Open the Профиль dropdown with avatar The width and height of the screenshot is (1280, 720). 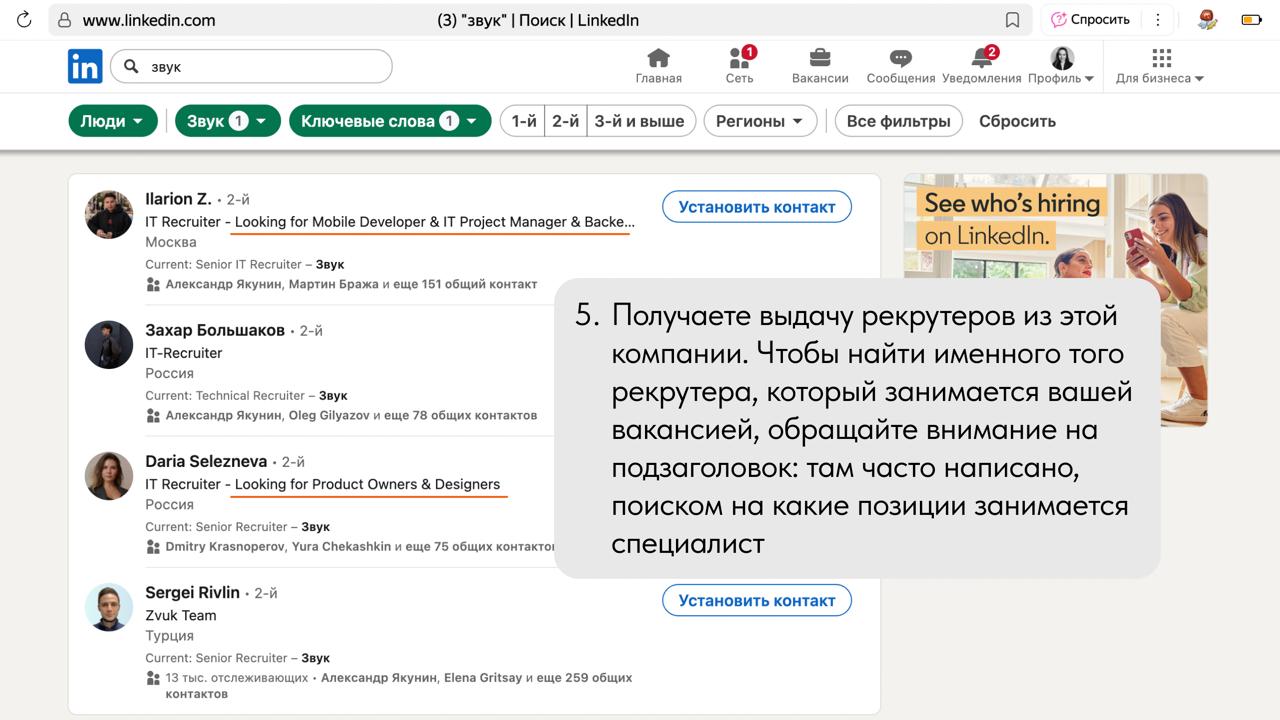click(x=1062, y=66)
